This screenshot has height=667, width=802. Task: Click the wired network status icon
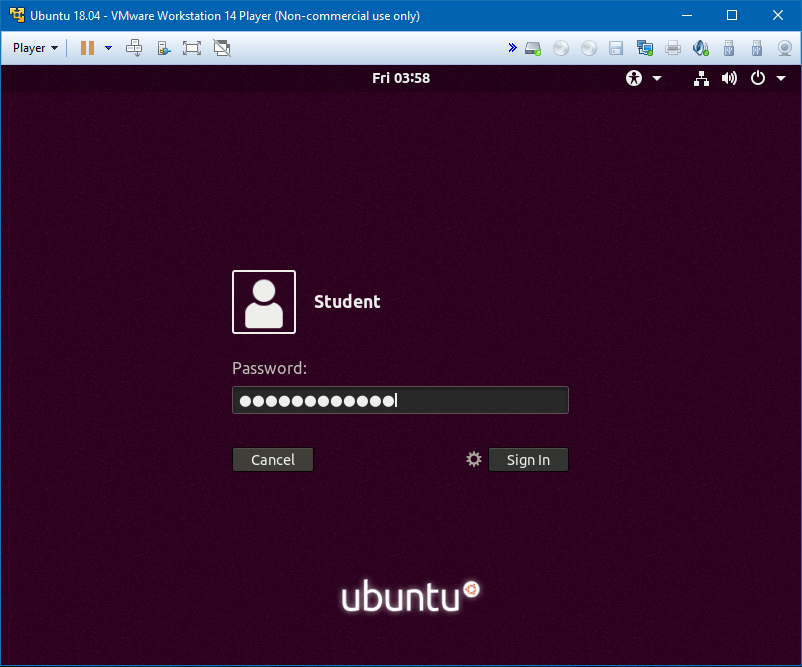pos(701,78)
